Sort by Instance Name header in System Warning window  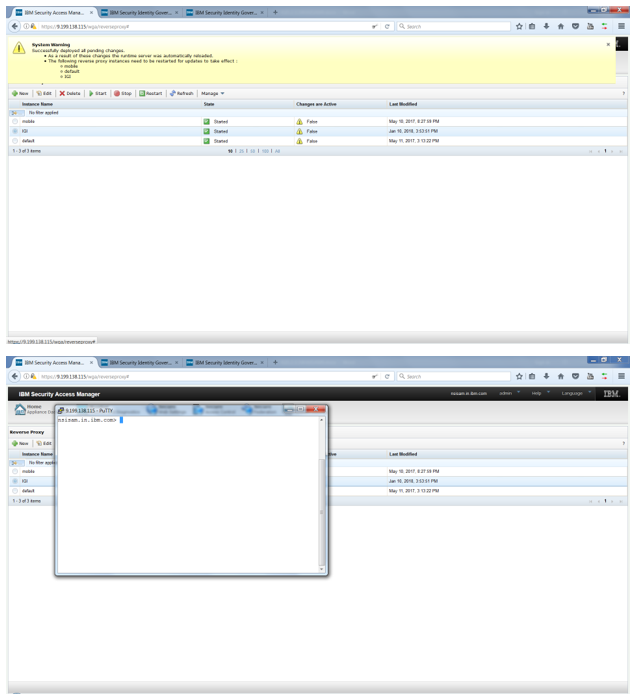38,104
